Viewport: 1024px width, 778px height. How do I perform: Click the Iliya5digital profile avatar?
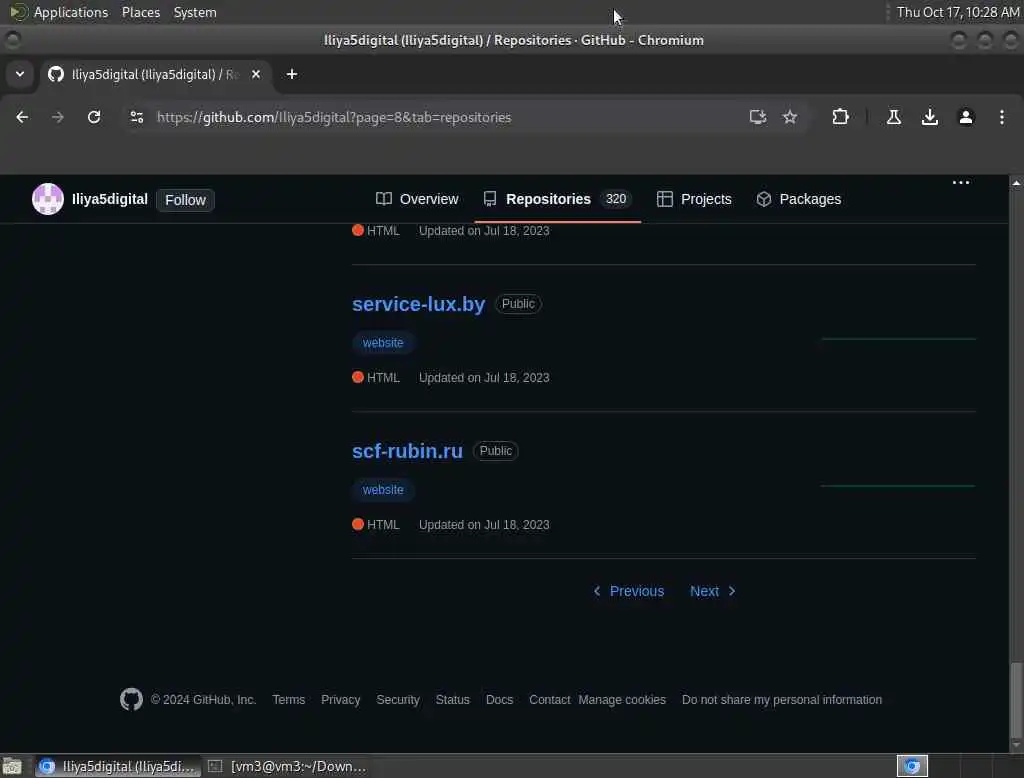tap(48, 199)
